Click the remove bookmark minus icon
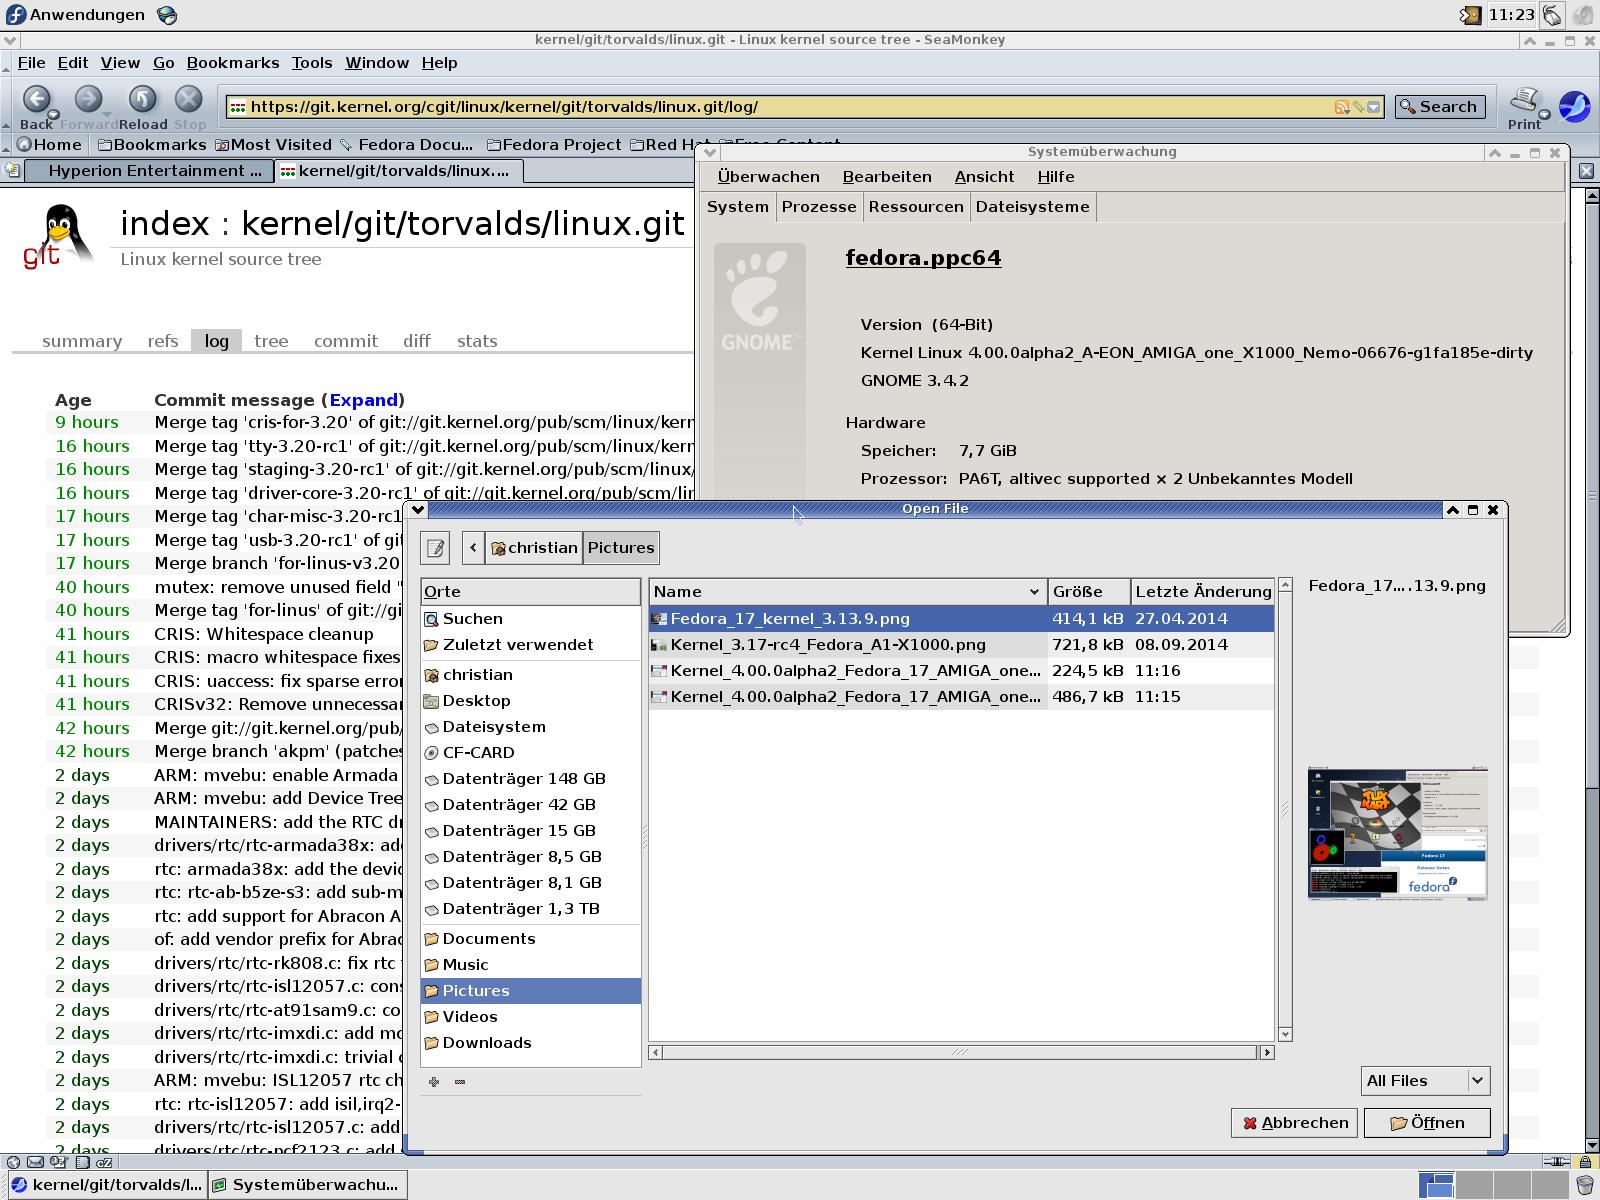1600x1200 pixels. 460,1081
